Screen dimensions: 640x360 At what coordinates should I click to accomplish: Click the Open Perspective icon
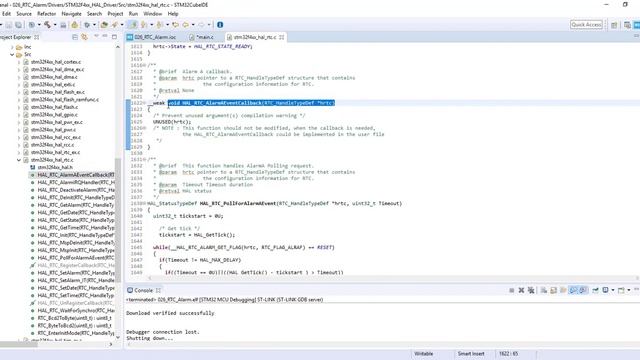click(614, 25)
